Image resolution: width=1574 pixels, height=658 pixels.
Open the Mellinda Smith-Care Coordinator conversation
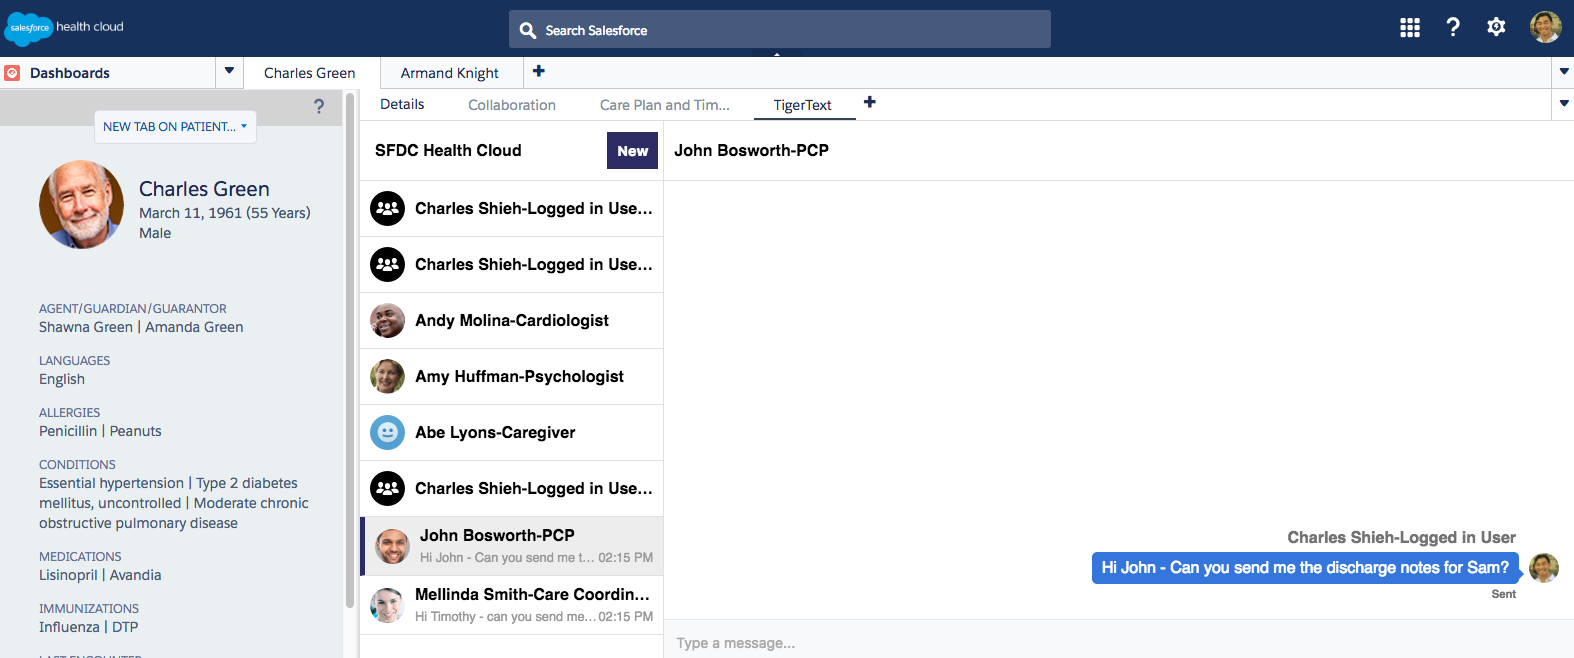(x=511, y=605)
